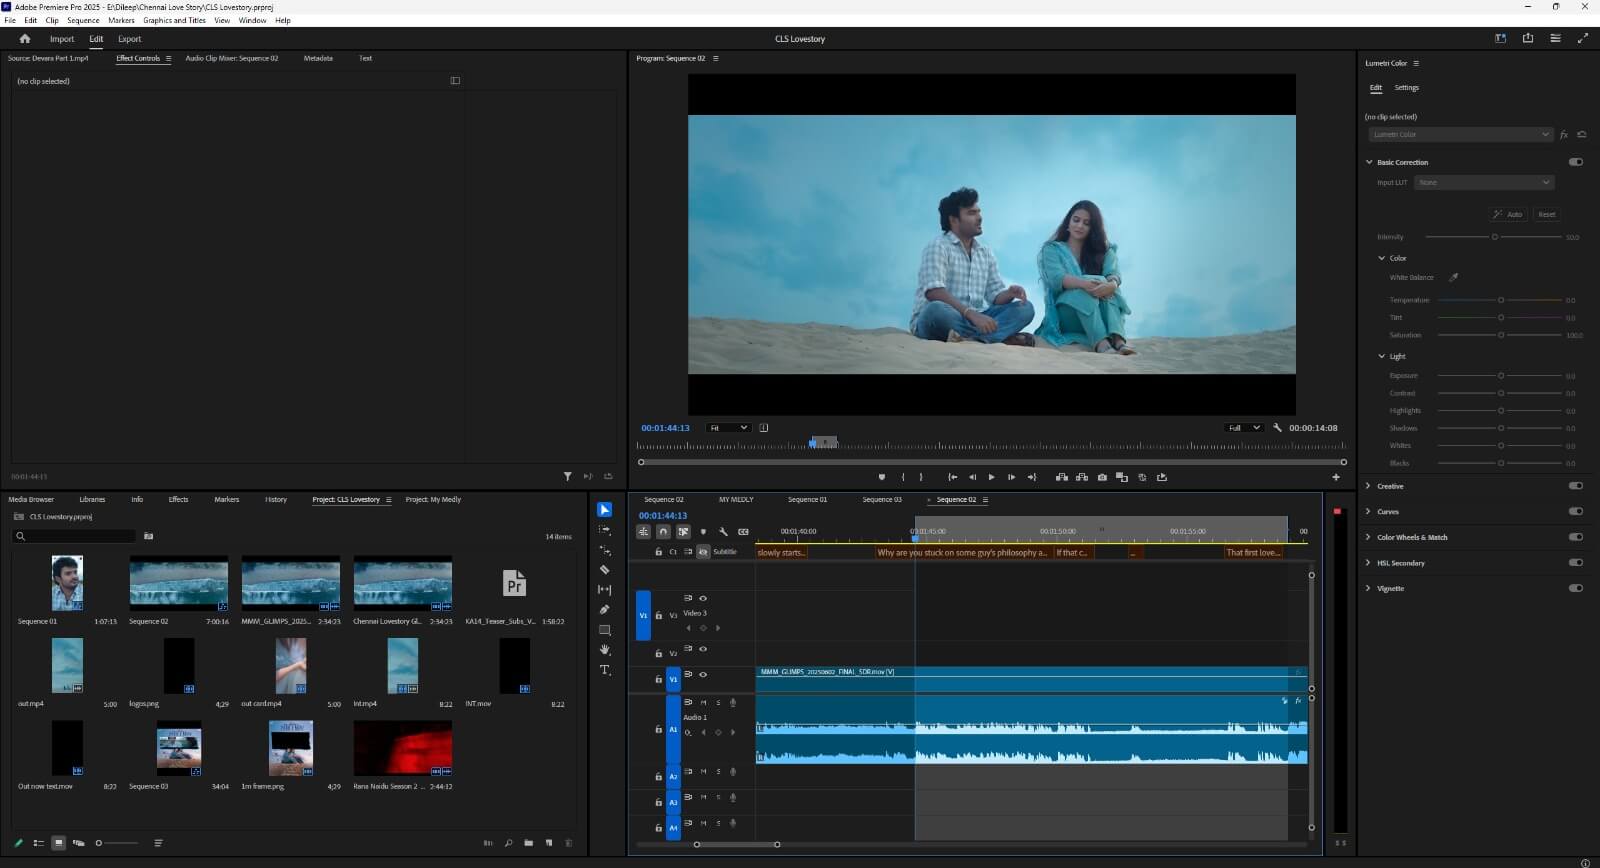
Task: Open the Input LUT dropdown
Action: (1484, 183)
